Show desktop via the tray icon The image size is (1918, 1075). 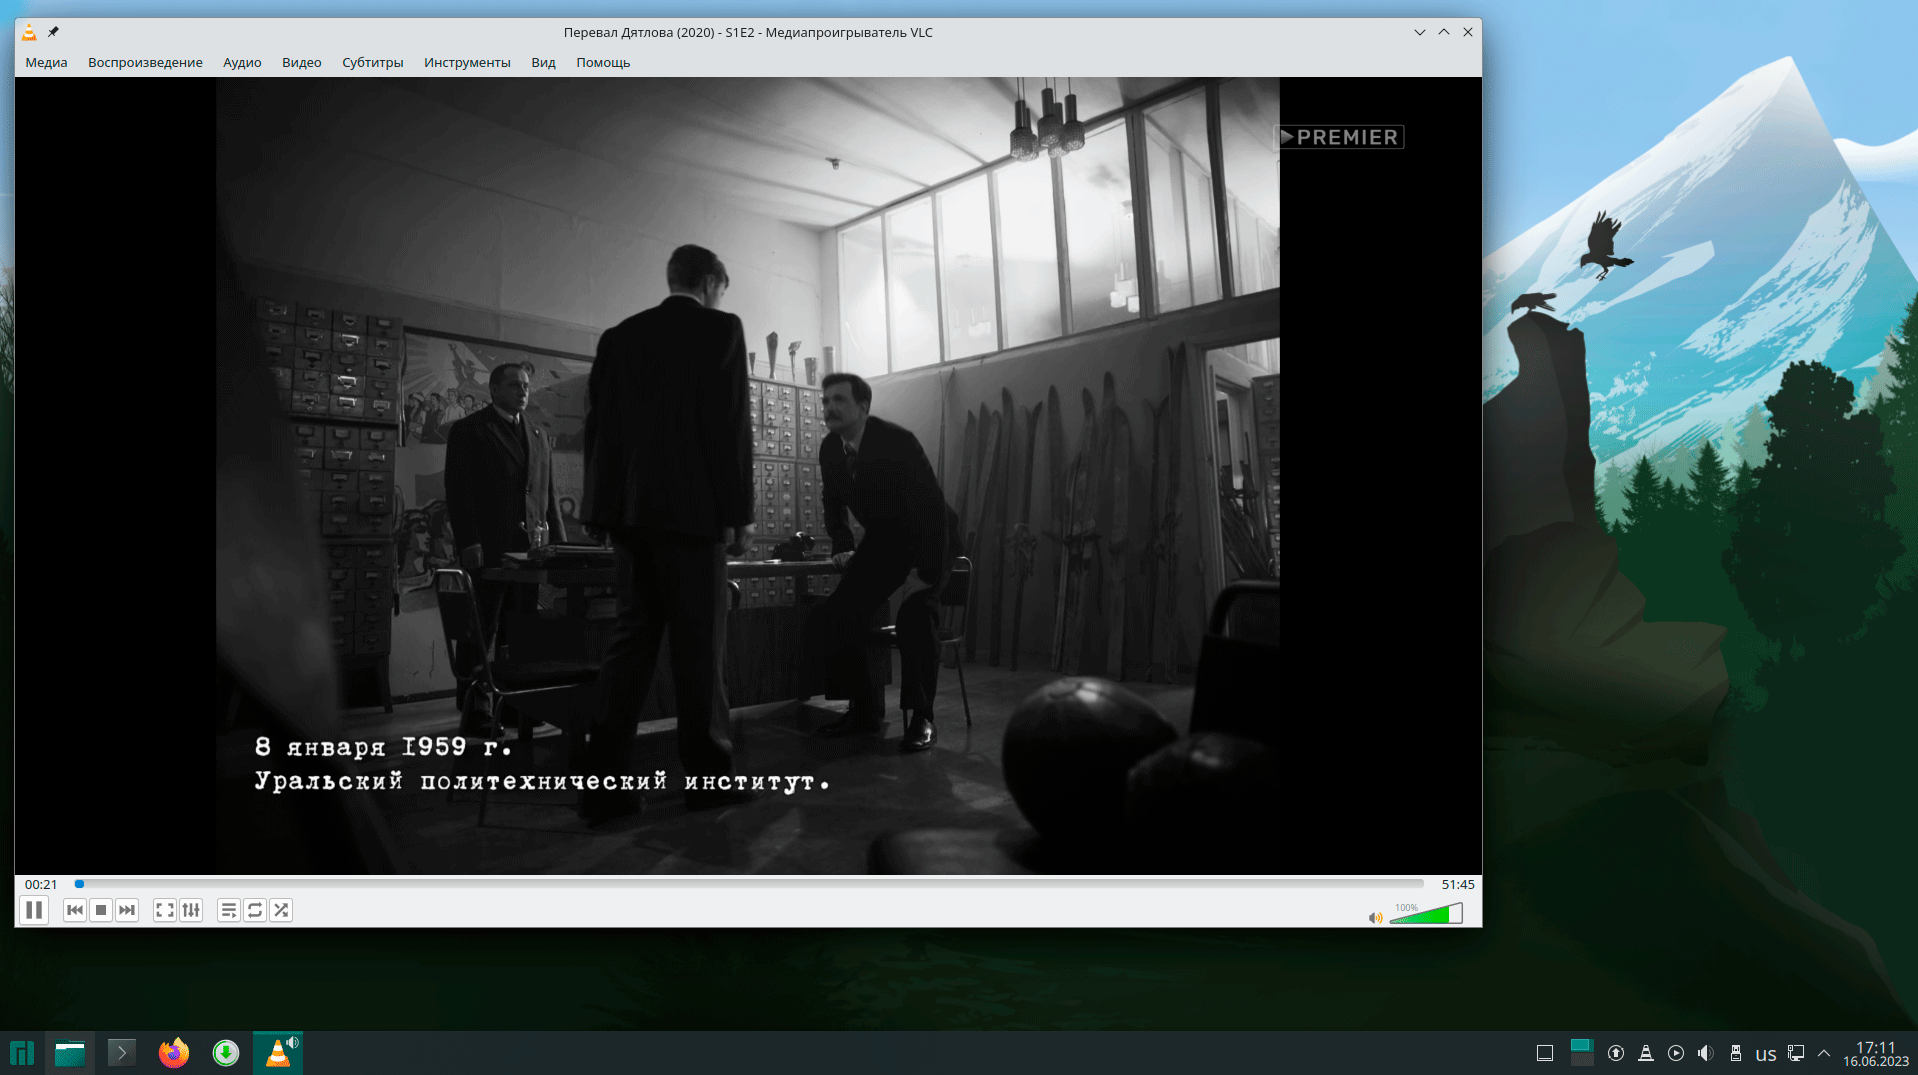click(1545, 1053)
